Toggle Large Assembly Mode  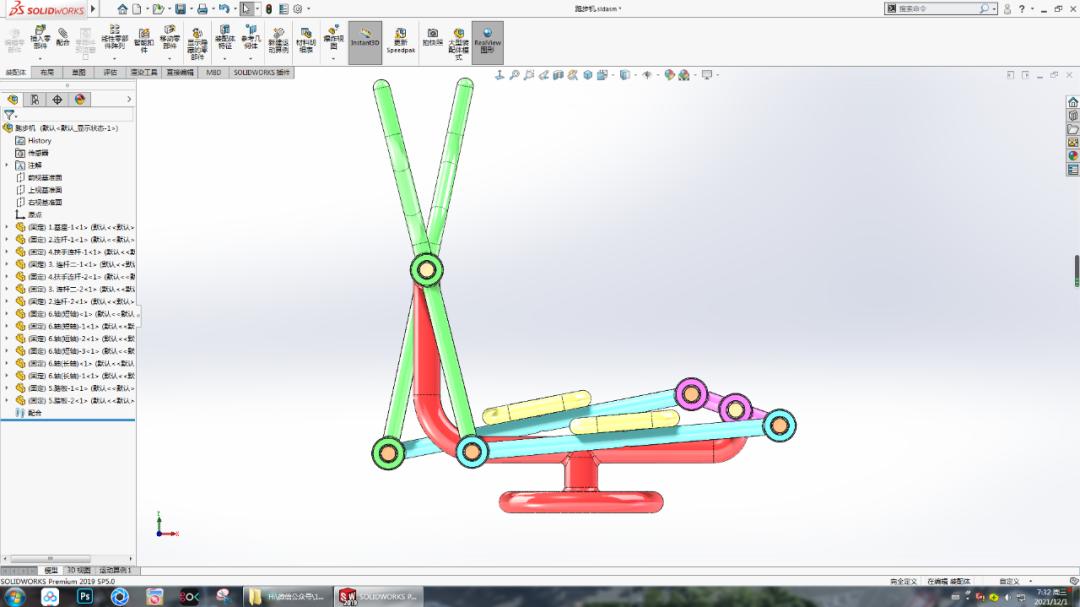(457, 42)
